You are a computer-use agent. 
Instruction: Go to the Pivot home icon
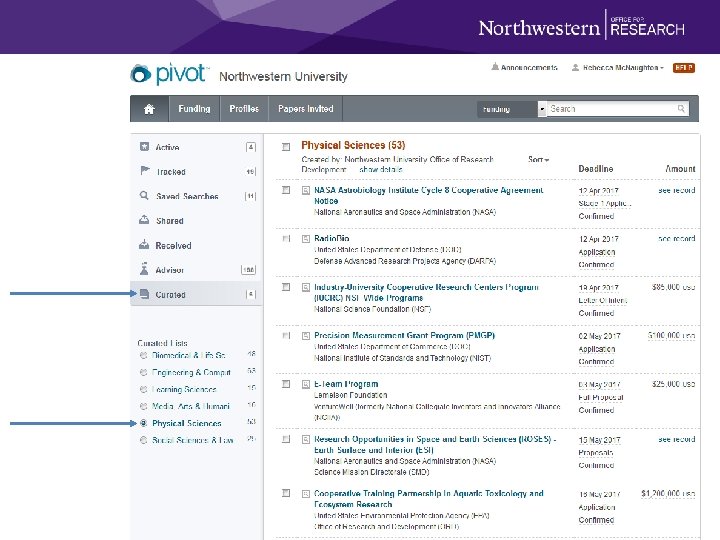click(149, 109)
